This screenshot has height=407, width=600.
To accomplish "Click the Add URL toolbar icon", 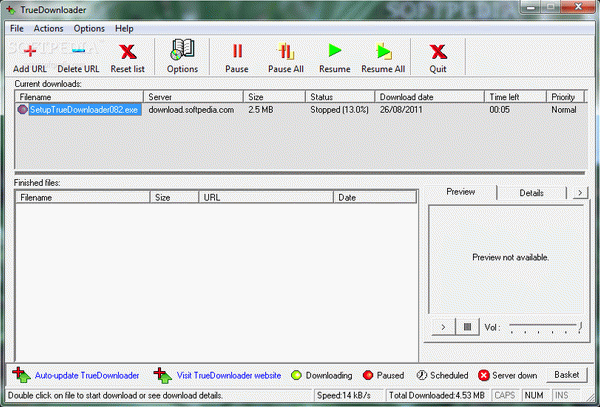I will (x=30, y=51).
